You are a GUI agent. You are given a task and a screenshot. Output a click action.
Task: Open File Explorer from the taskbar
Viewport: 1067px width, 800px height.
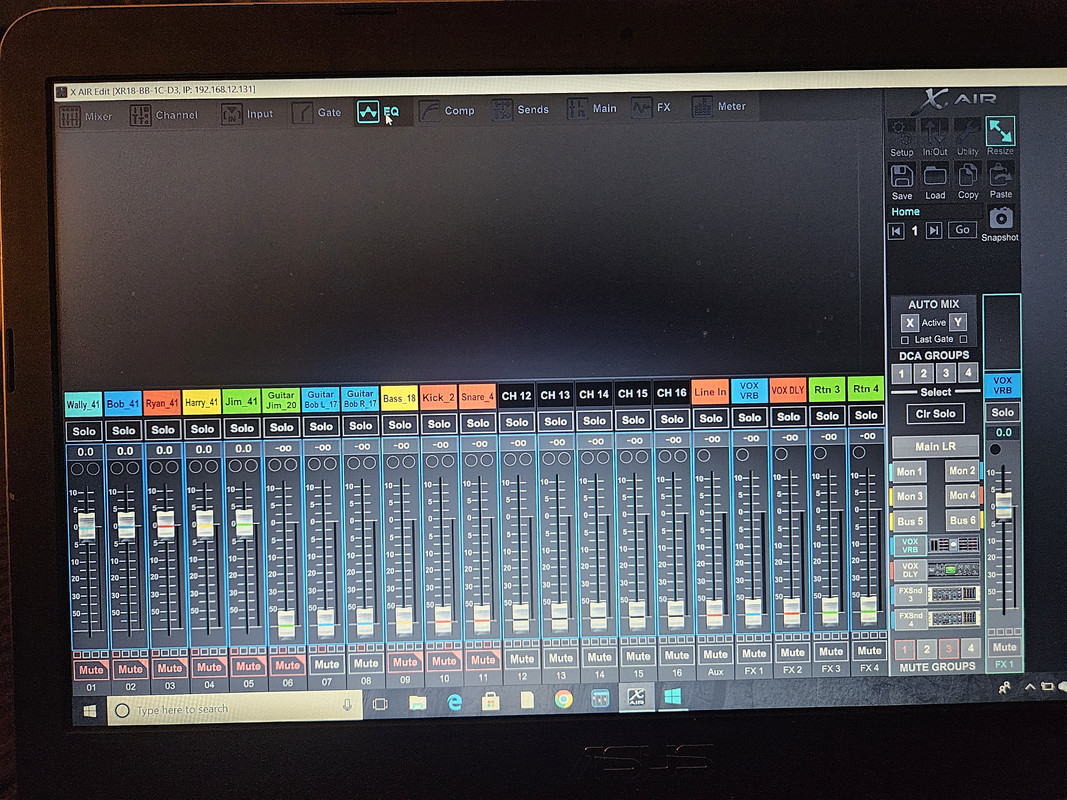point(417,702)
